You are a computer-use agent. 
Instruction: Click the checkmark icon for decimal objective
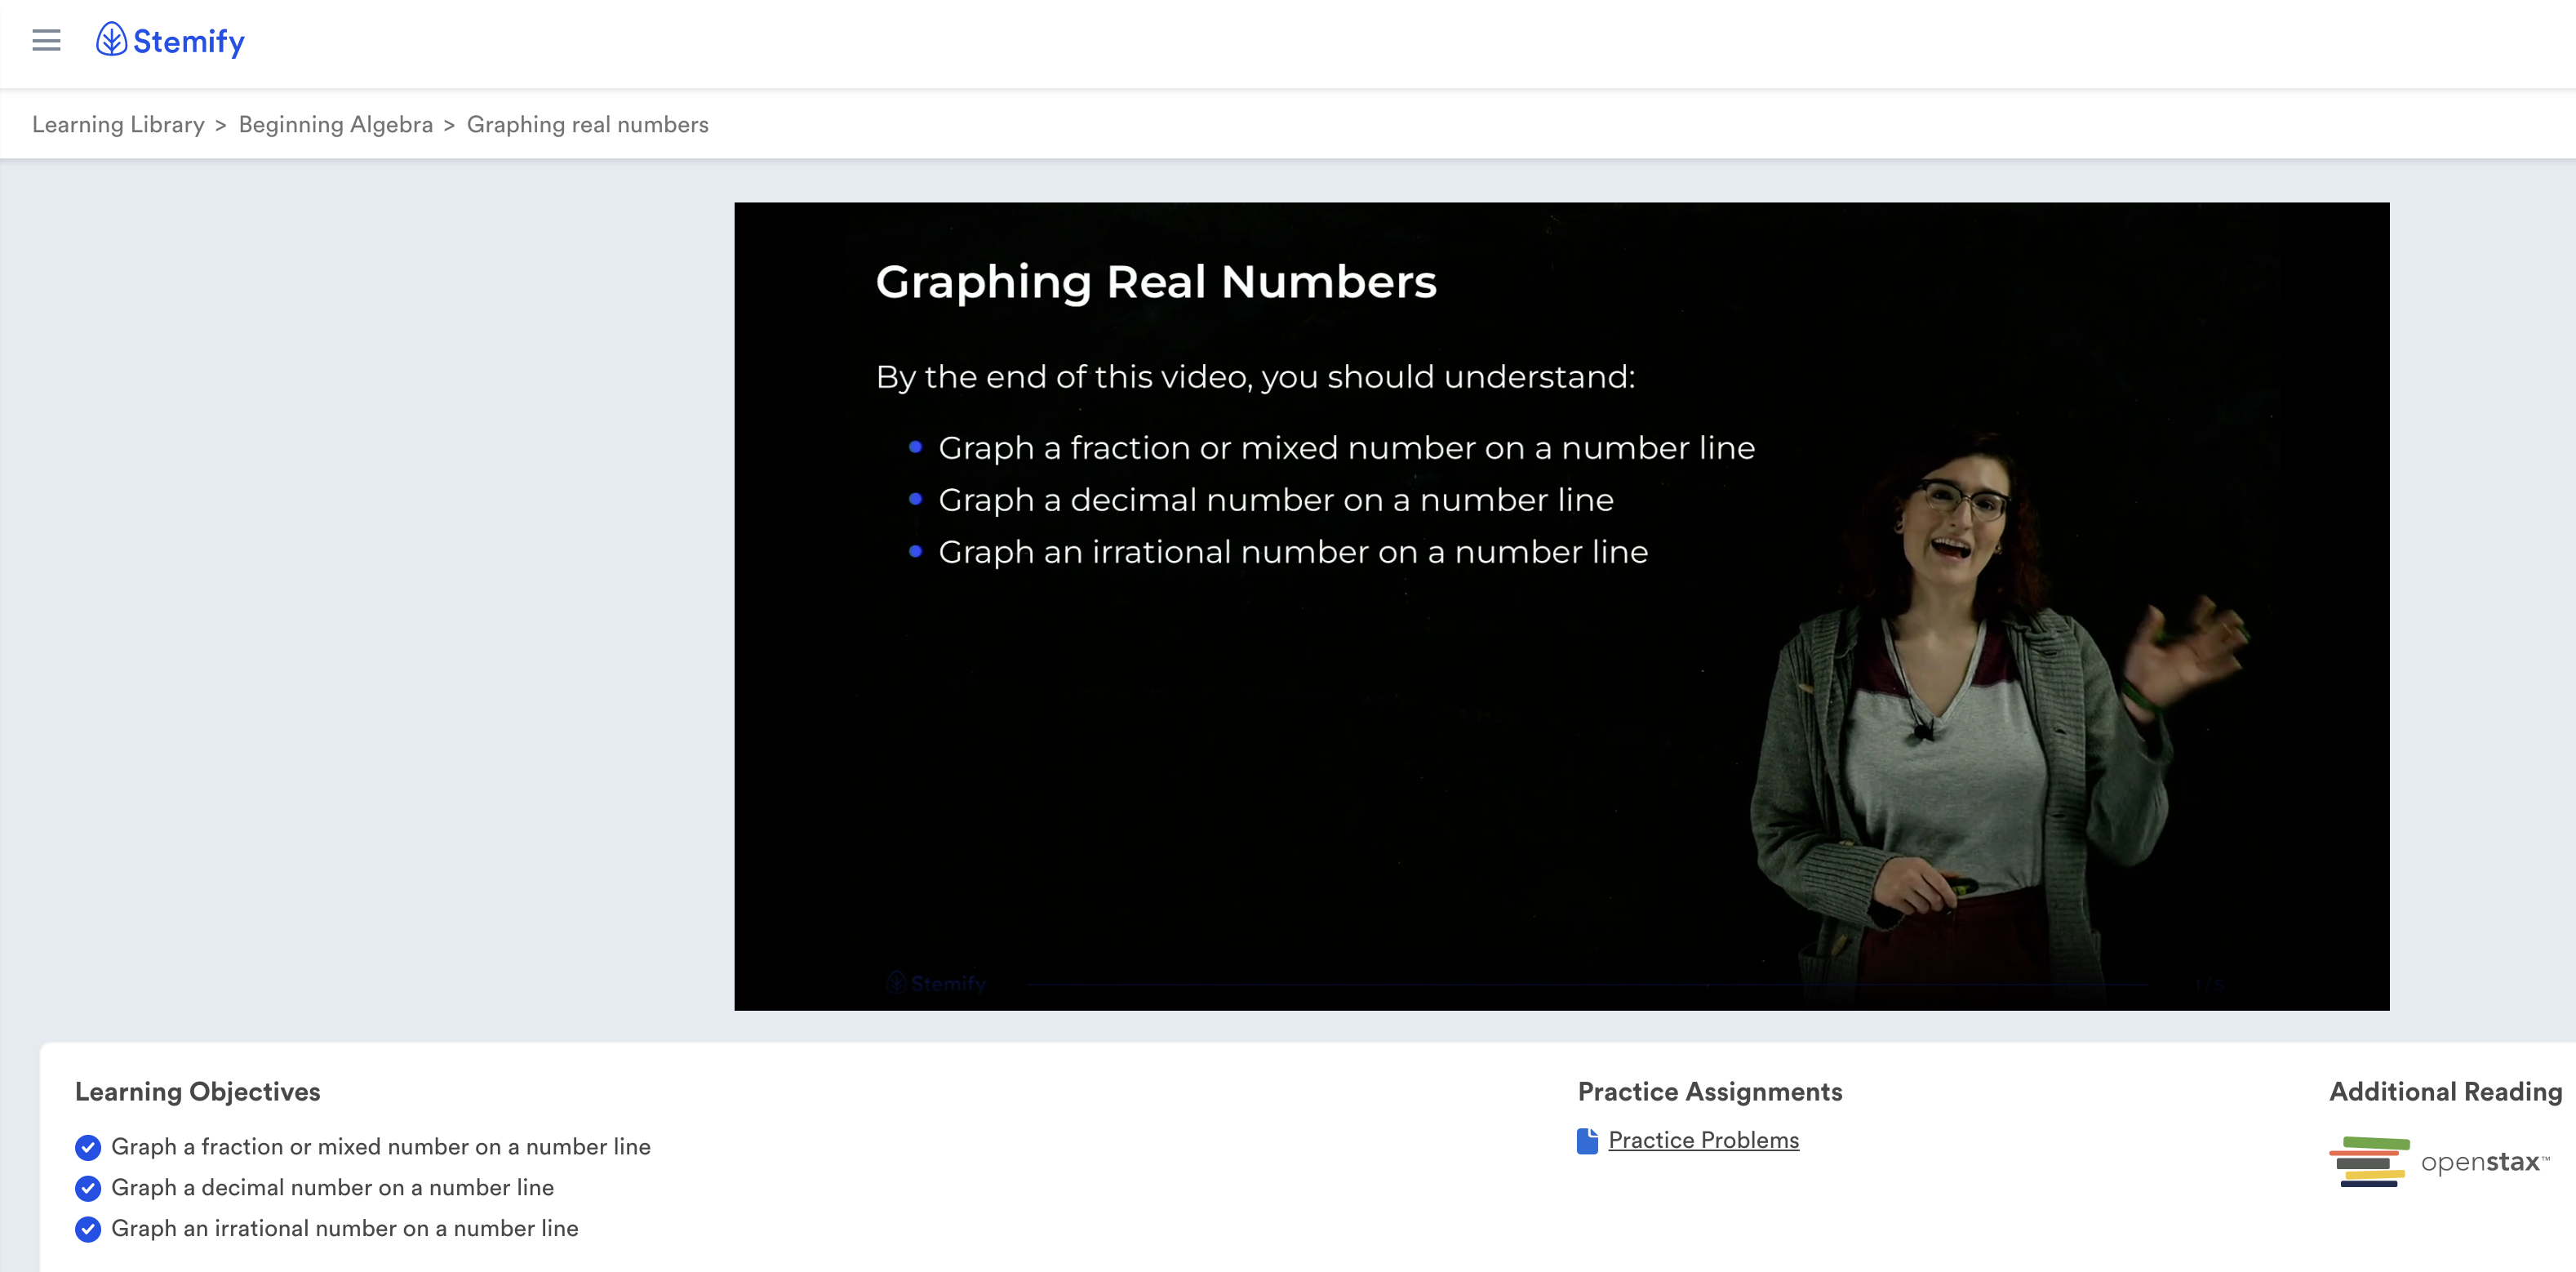[x=88, y=1188]
